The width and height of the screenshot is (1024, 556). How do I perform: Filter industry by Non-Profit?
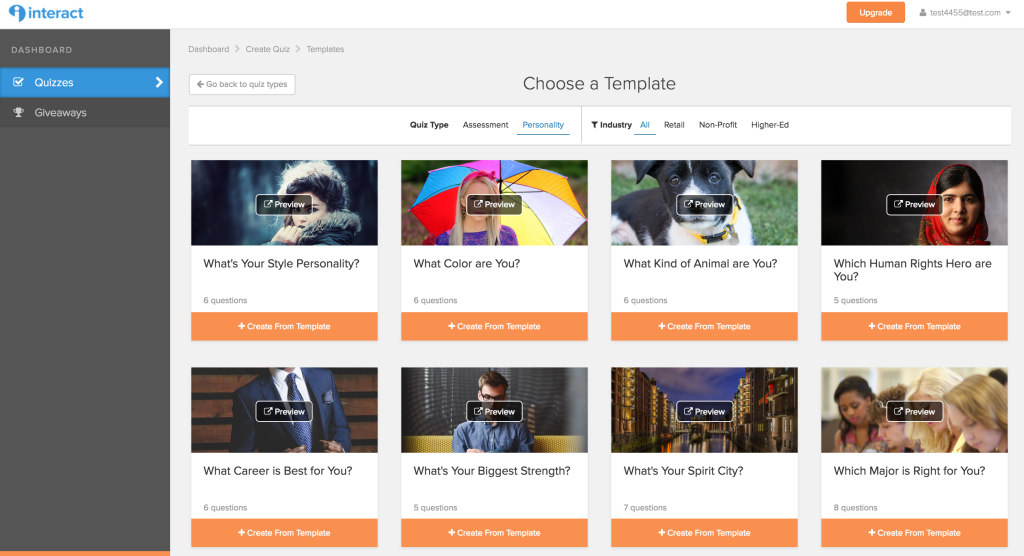point(718,125)
